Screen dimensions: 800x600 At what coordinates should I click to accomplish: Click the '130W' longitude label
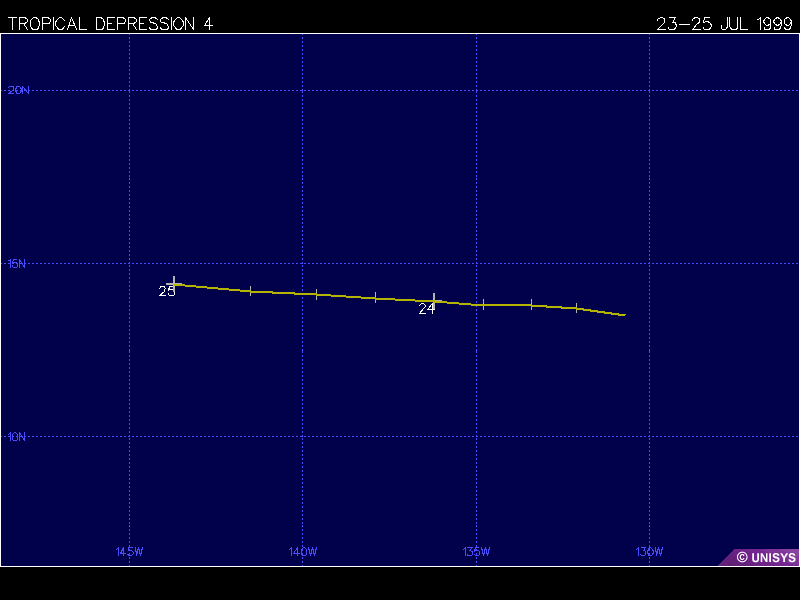coord(649,552)
